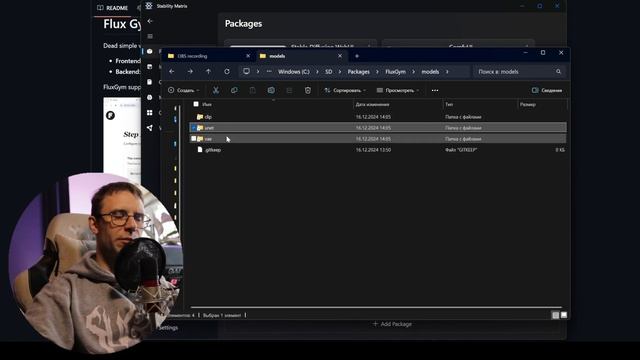
Task: Toggle the Сведения details pane
Action: pos(547,90)
